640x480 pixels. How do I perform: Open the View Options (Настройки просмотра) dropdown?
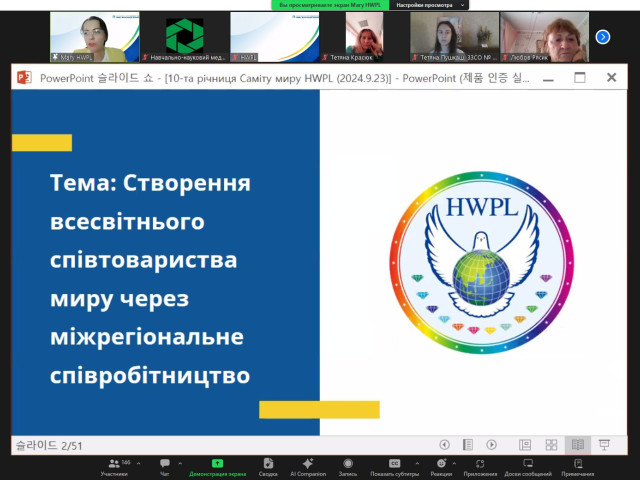(430, 5)
